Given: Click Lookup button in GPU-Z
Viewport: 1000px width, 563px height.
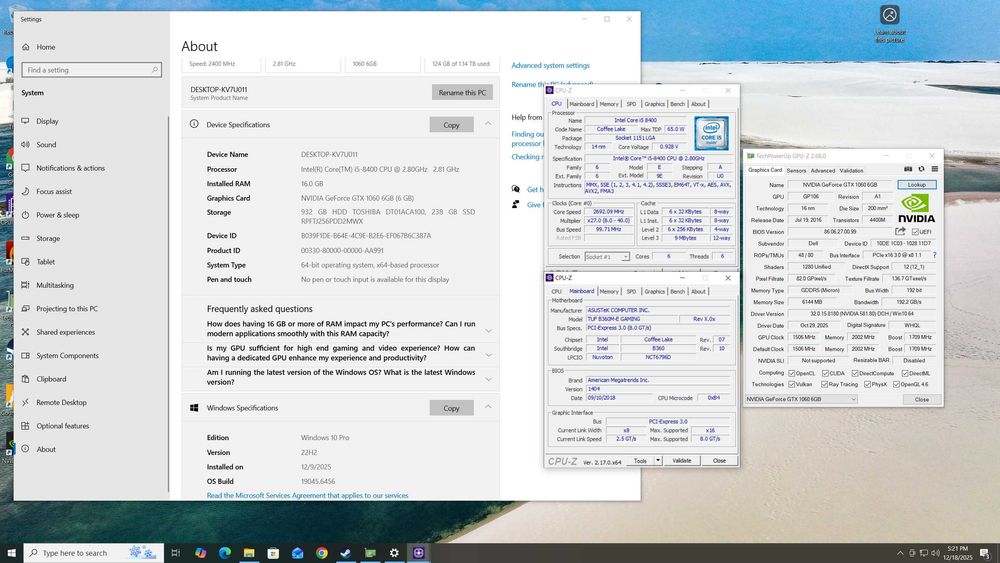Looking at the screenshot, I should (916, 184).
